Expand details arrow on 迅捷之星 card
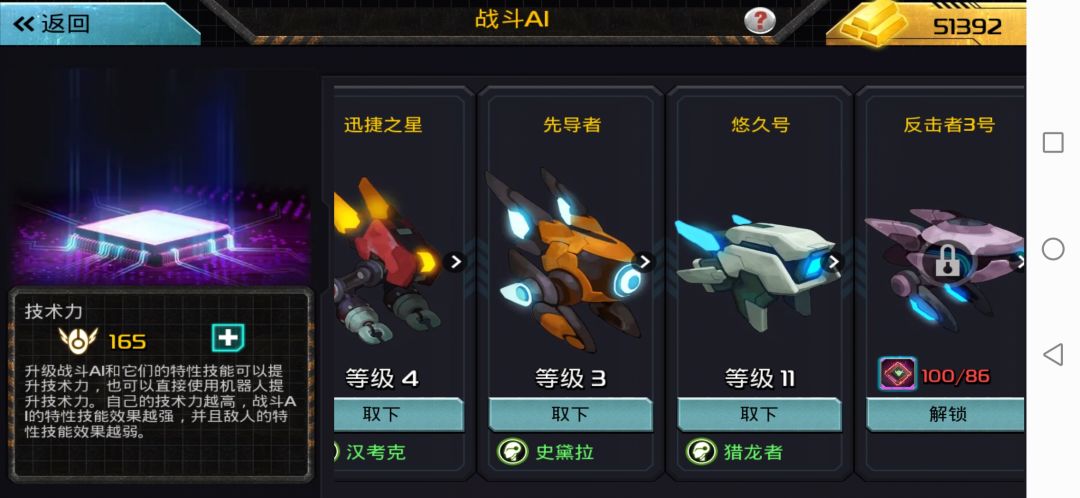Viewport: 1080px width, 498px height. 455,262
